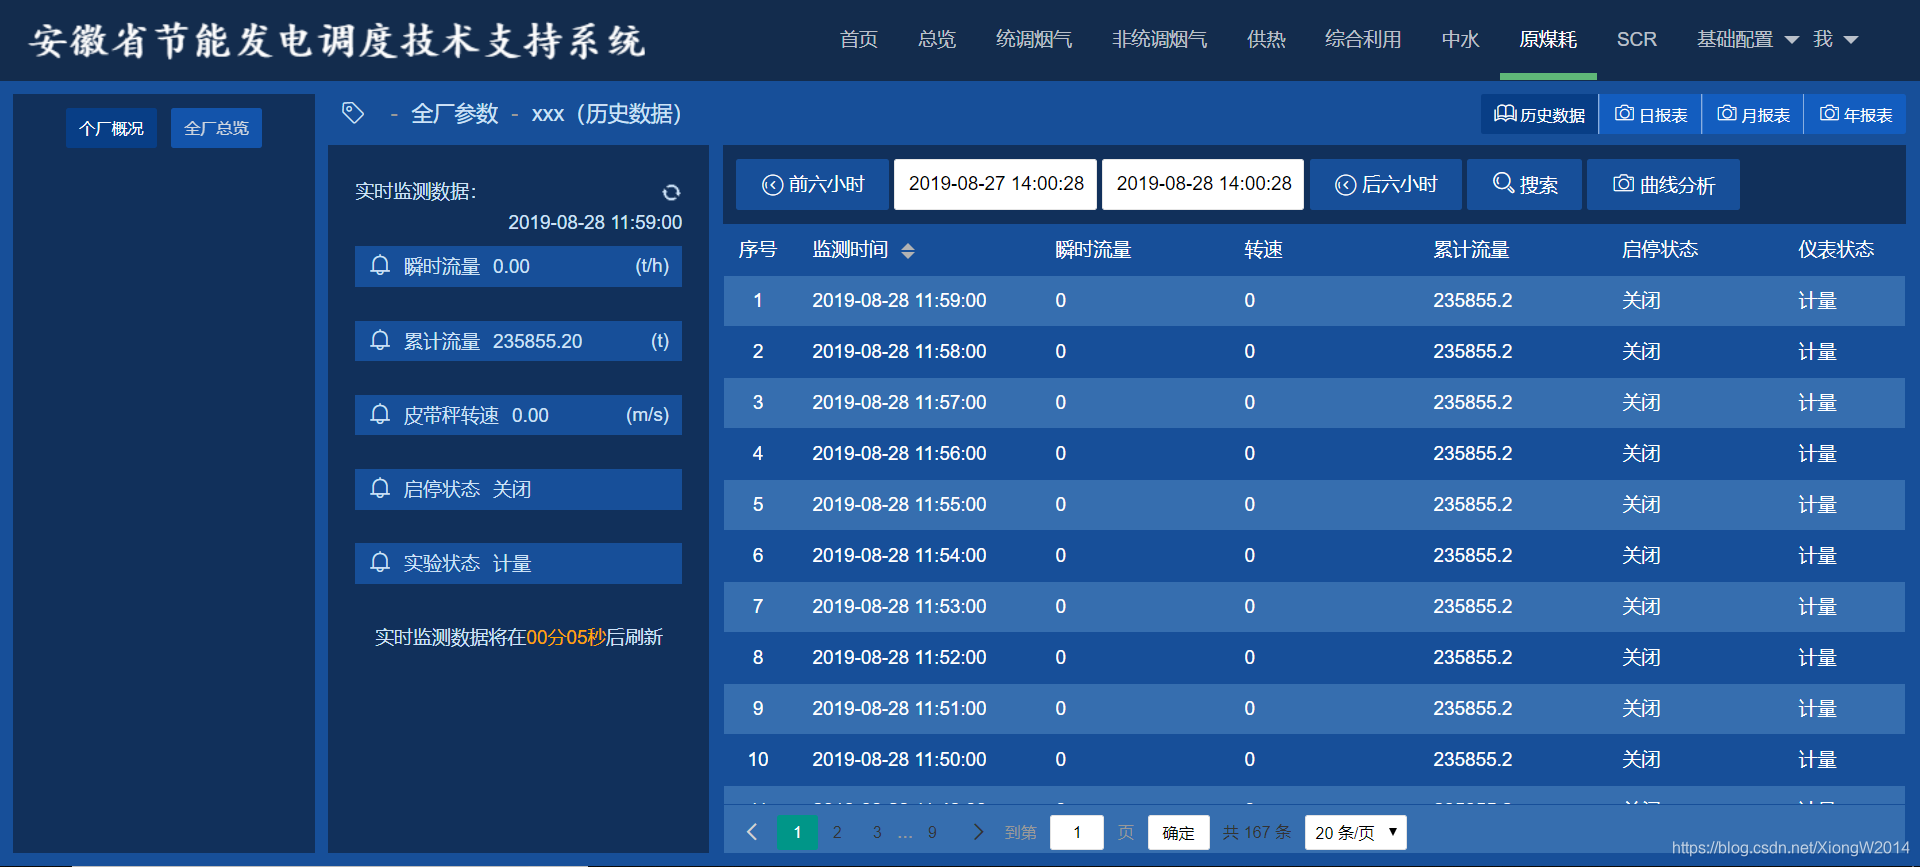This screenshot has width=1920, height=867.
Task: Click the 启停状态 关闭 monitoring row
Action: click(518, 489)
